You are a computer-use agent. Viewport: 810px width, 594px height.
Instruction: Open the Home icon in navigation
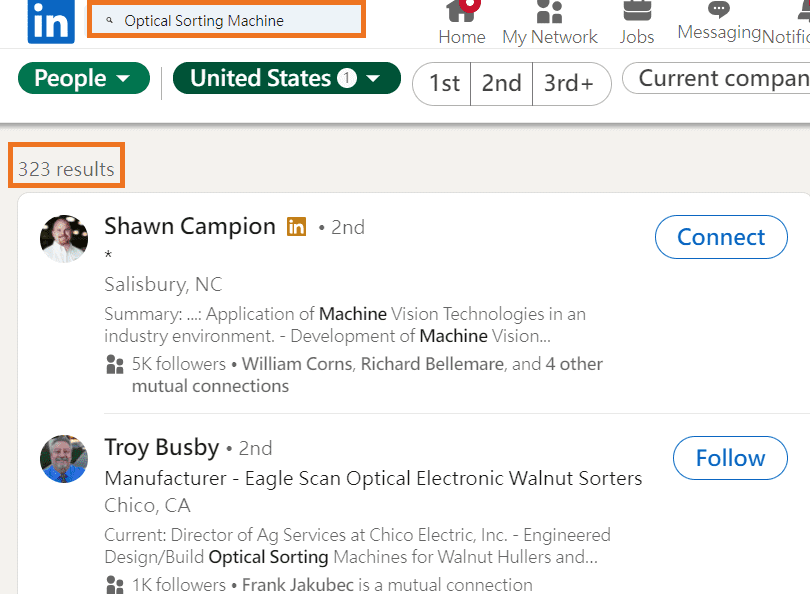click(462, 11)
